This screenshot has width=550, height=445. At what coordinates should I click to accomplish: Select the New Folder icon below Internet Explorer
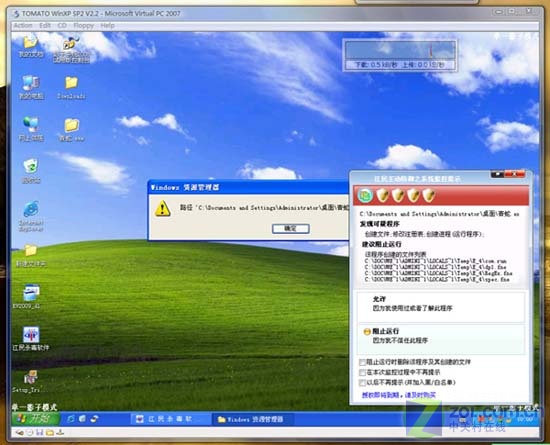point(31,256)
